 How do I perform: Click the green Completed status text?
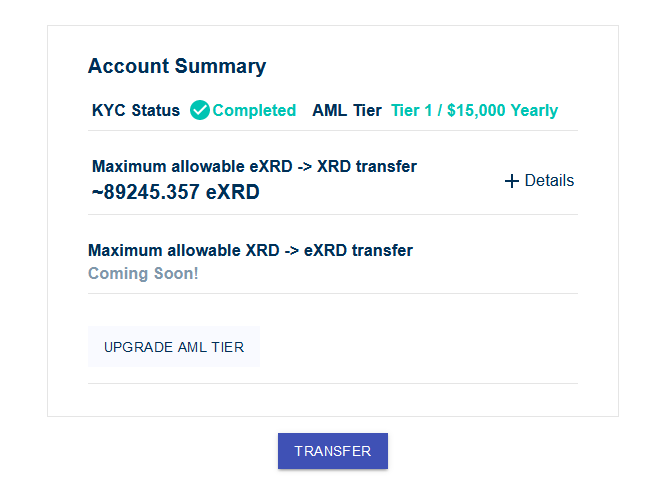(x=254, y=110)
